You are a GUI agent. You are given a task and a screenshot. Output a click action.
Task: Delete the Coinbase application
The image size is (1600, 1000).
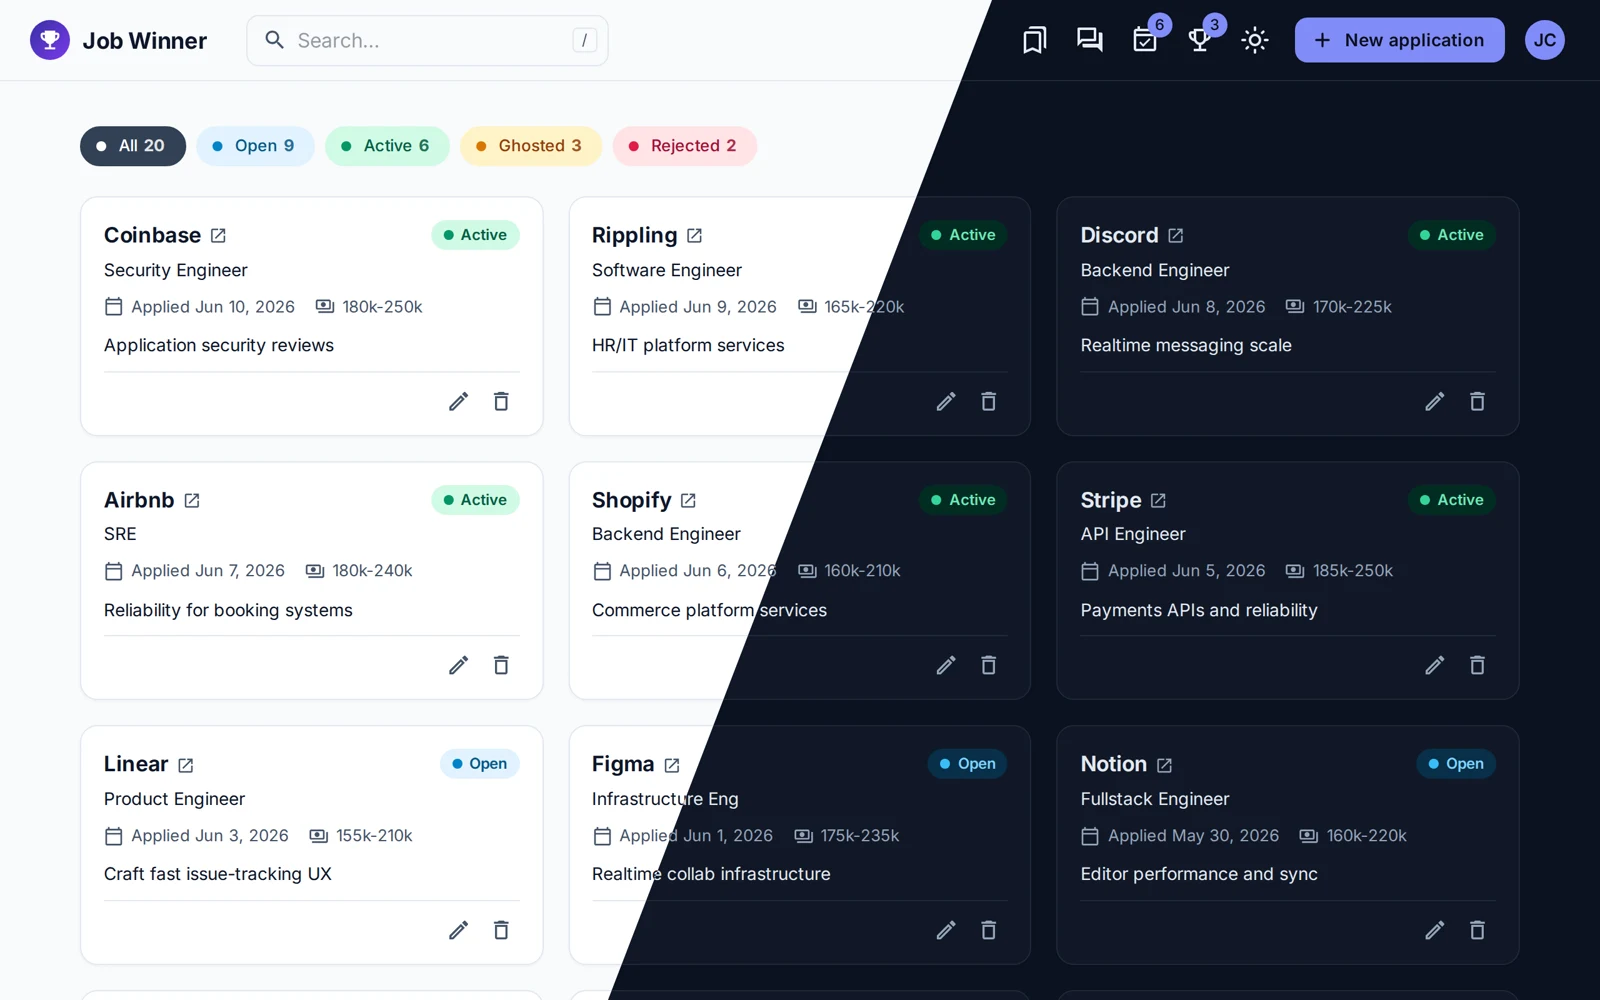pos(501,402)
